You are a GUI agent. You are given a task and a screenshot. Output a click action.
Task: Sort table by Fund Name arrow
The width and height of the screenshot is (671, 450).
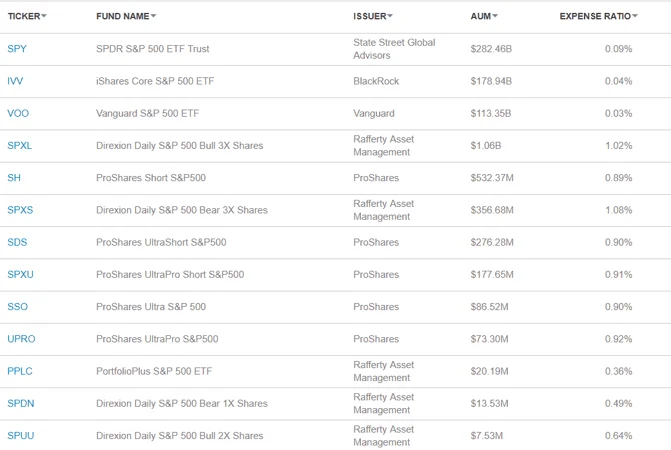[x=153, y=17]
